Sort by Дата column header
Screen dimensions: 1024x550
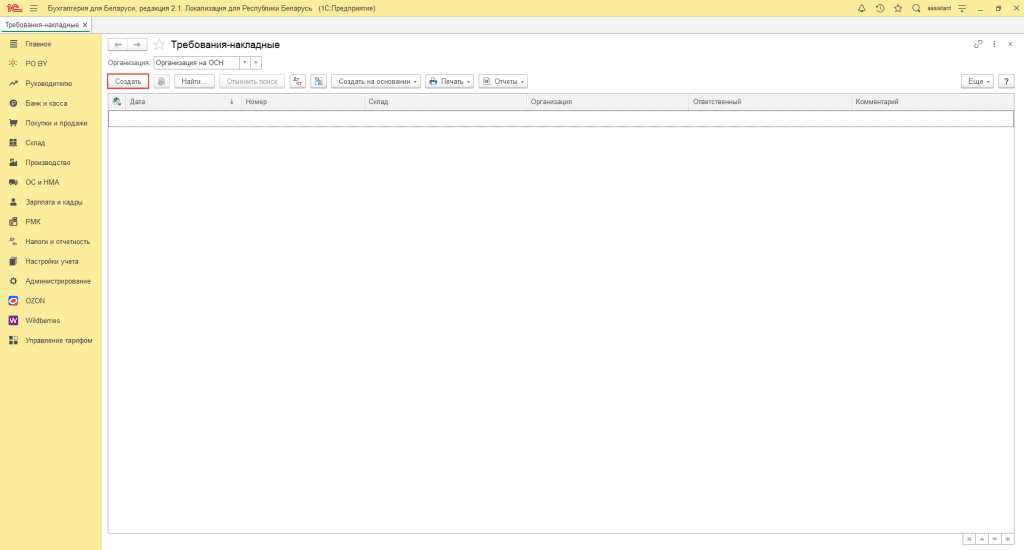[x=184, y=102]
